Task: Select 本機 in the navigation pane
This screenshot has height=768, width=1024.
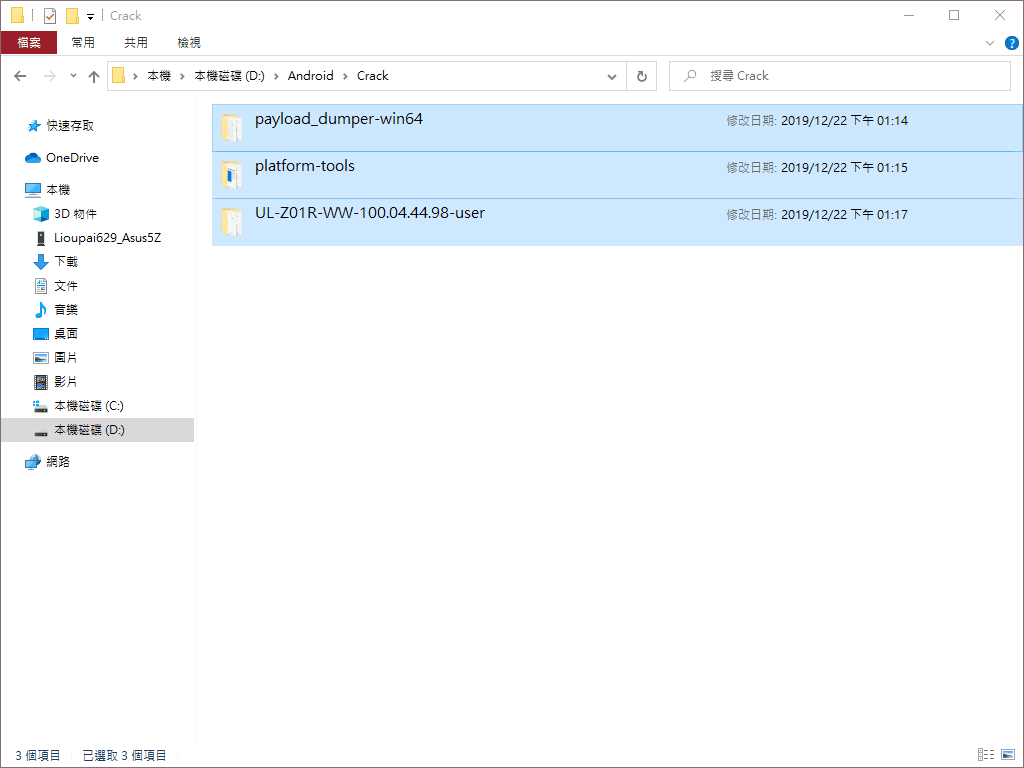Action: pos(58,190)
